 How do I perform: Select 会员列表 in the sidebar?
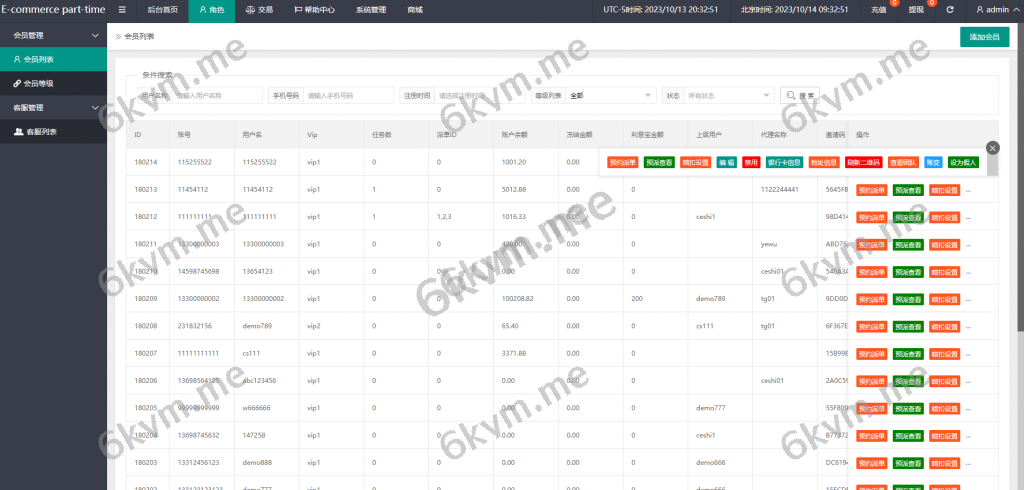(x=54, y=59)
